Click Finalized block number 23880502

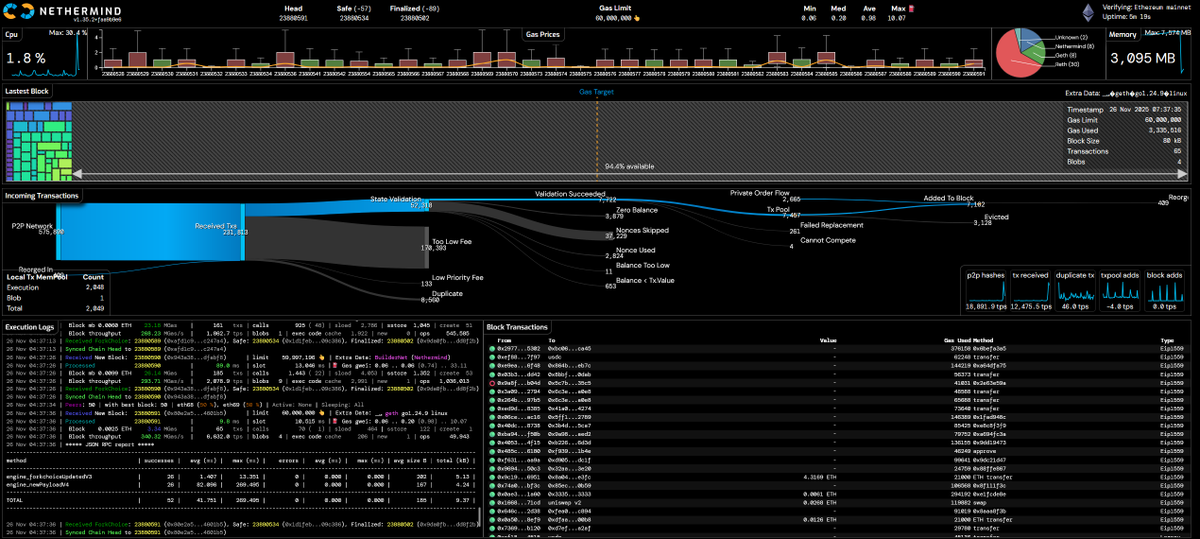[x=415, y=17]
